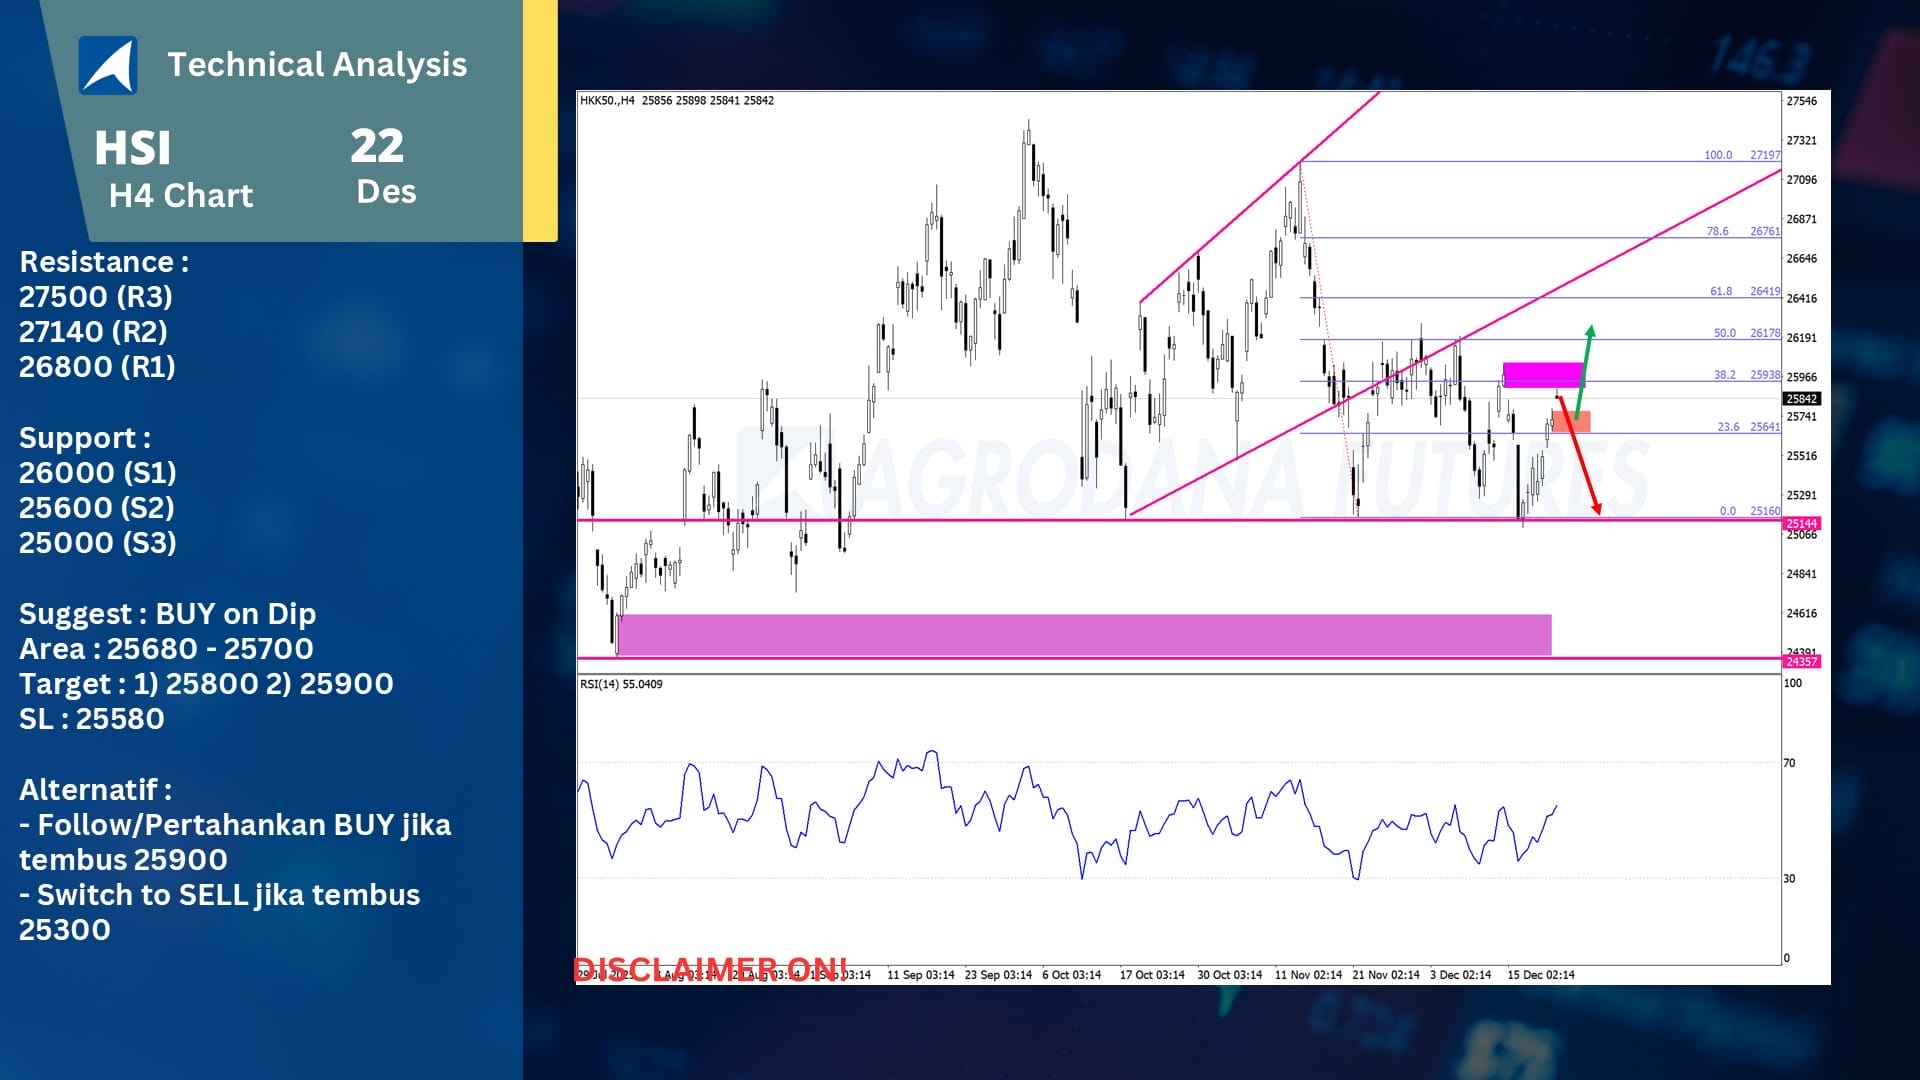Click the red DISCLAIMER ON text
Viewport: 1920px width, 1080px height.
[710, 968]
